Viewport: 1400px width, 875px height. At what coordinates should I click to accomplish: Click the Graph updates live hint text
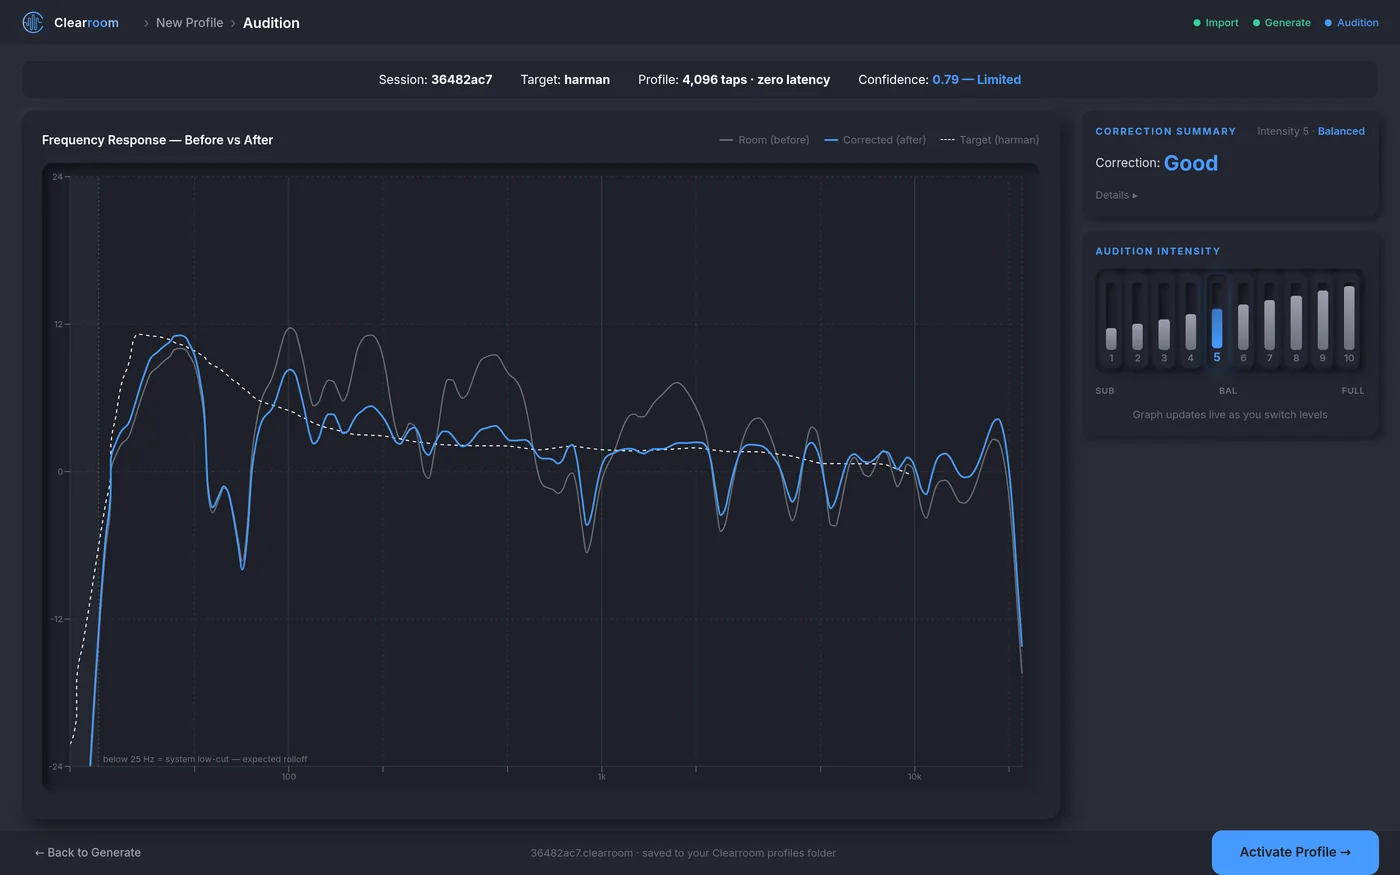pyautogui.click(x=1230, y=415)
